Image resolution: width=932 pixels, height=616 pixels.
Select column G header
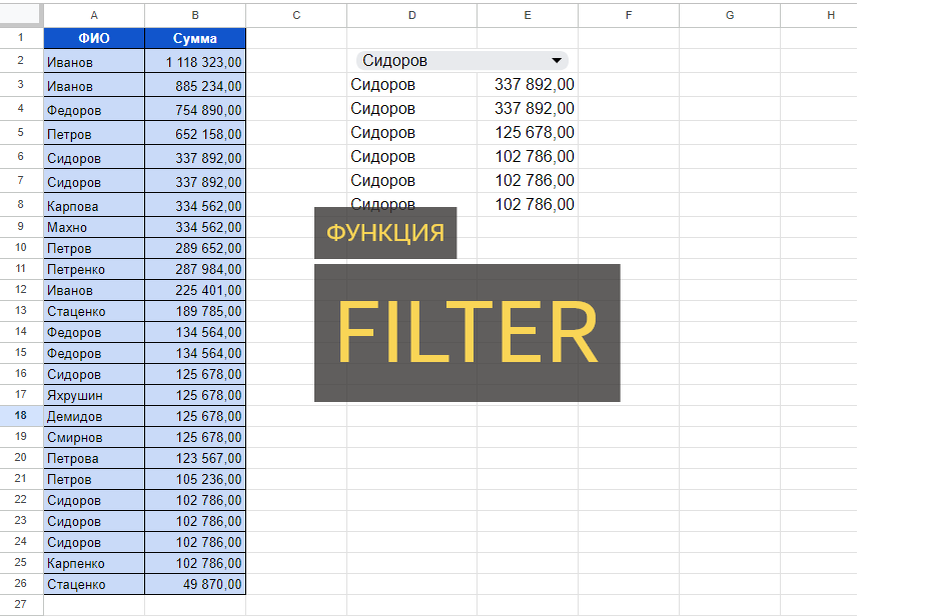pyautogui.click(x=729, y=15)
